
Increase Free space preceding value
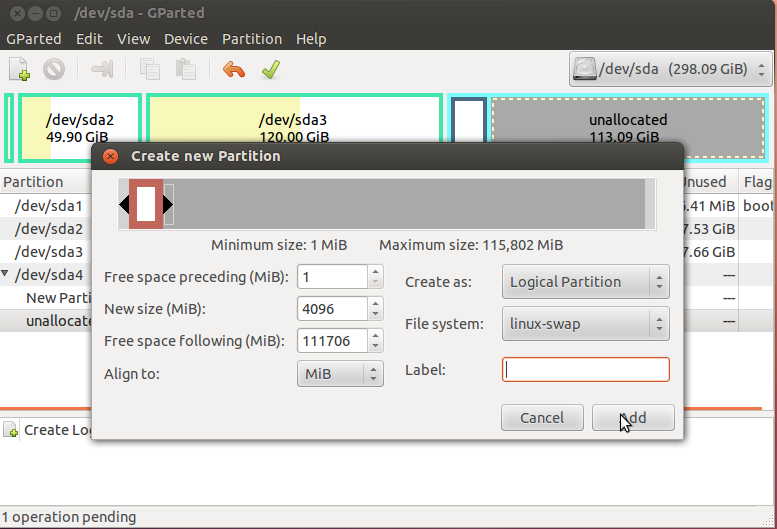(375, 271)
